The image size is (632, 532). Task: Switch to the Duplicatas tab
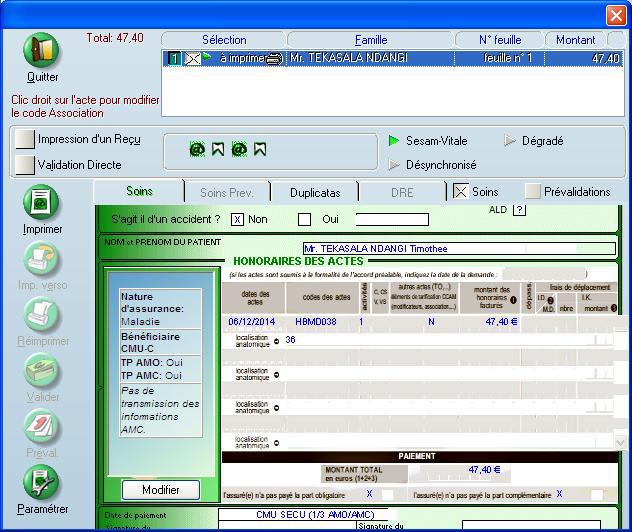pos(315,192)
